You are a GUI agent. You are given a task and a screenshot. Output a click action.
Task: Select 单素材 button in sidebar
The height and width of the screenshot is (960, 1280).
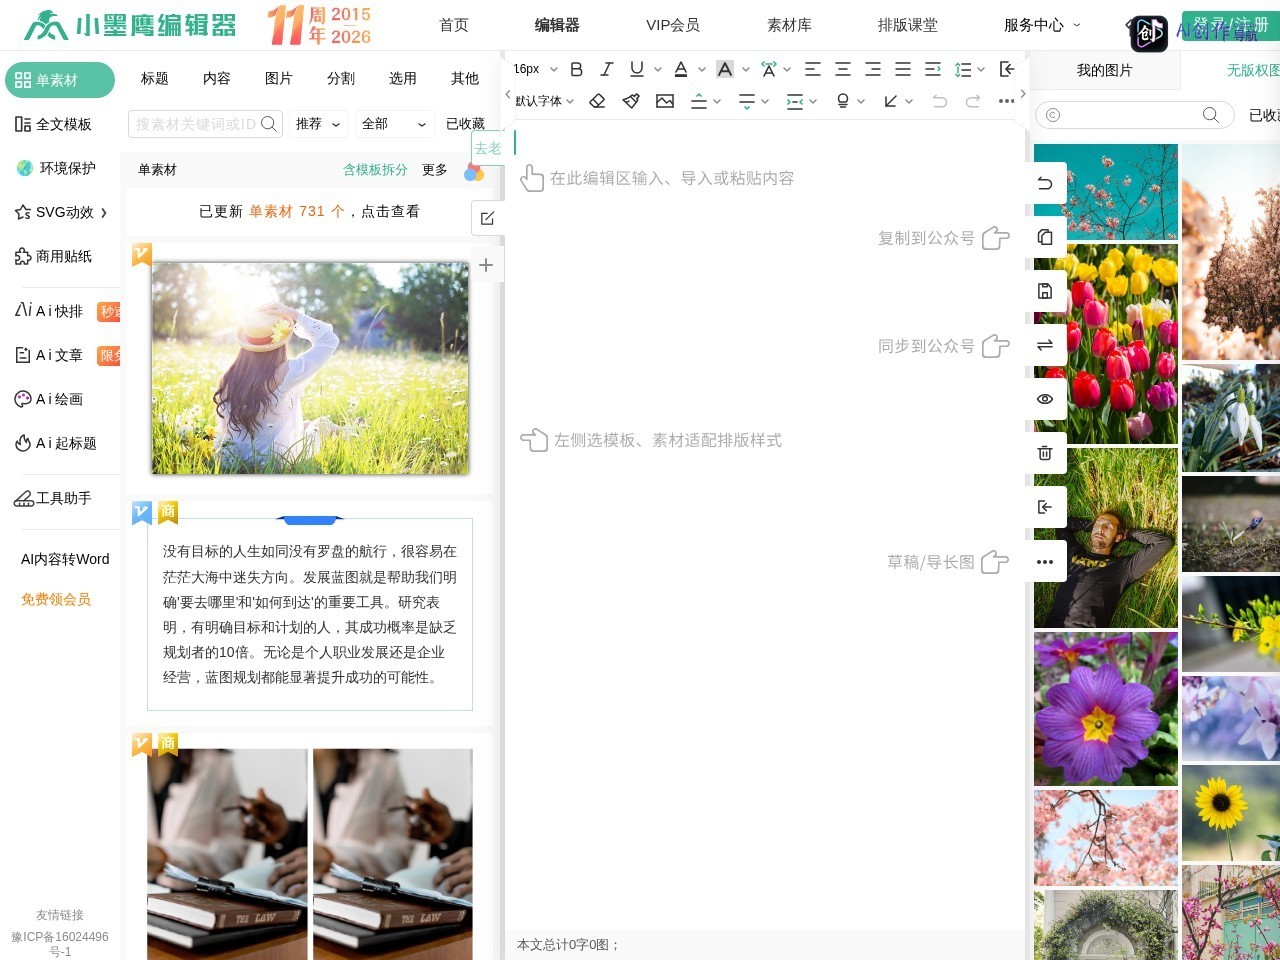click(60, 80)
